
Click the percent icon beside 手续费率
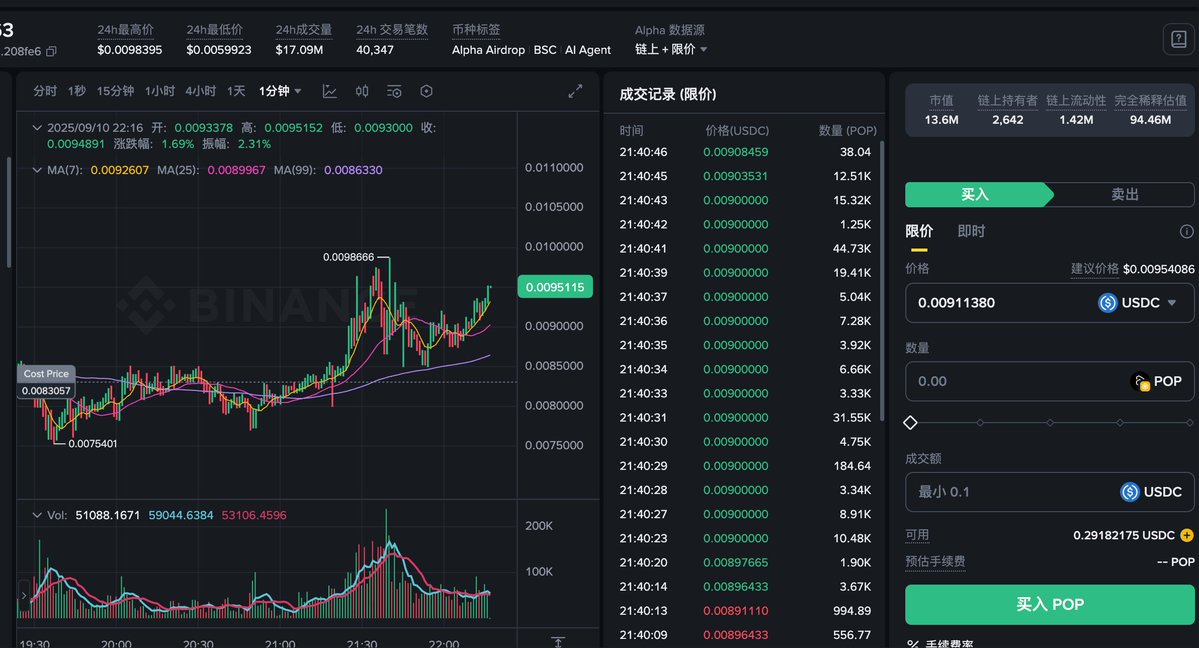point(912,644)
